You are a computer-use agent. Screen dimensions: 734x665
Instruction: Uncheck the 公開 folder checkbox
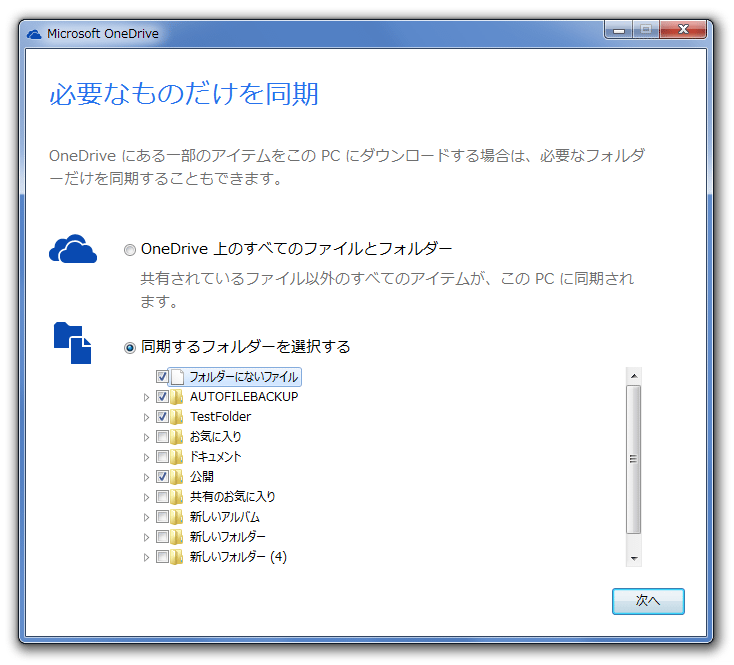pyautogui.click(x=162, y=476)
